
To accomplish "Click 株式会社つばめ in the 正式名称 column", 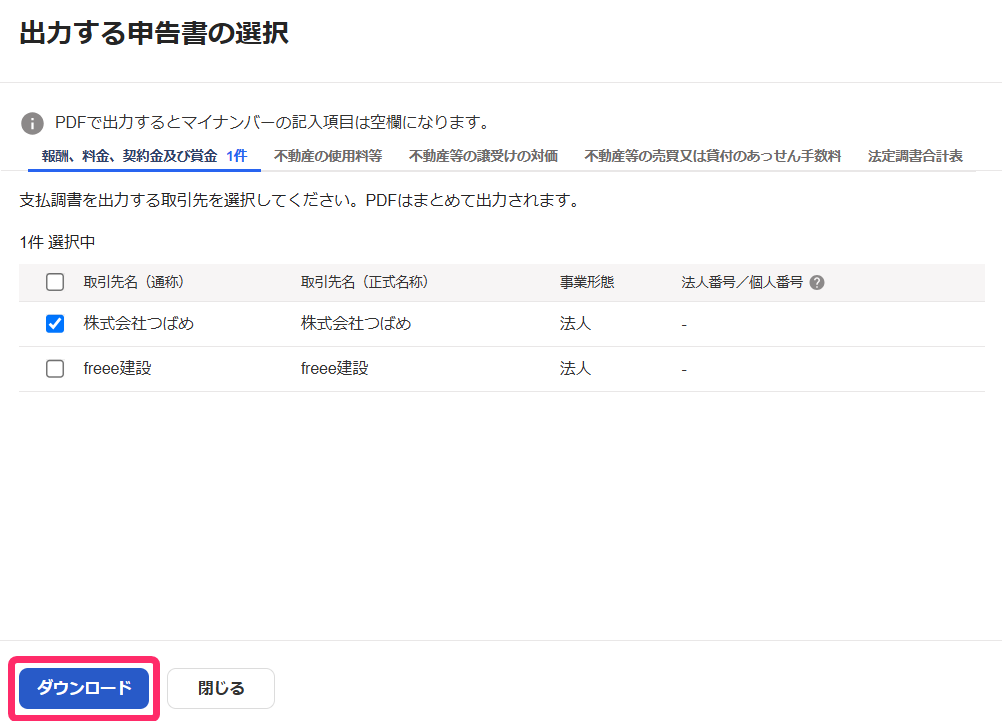I will tap(356, 323).
